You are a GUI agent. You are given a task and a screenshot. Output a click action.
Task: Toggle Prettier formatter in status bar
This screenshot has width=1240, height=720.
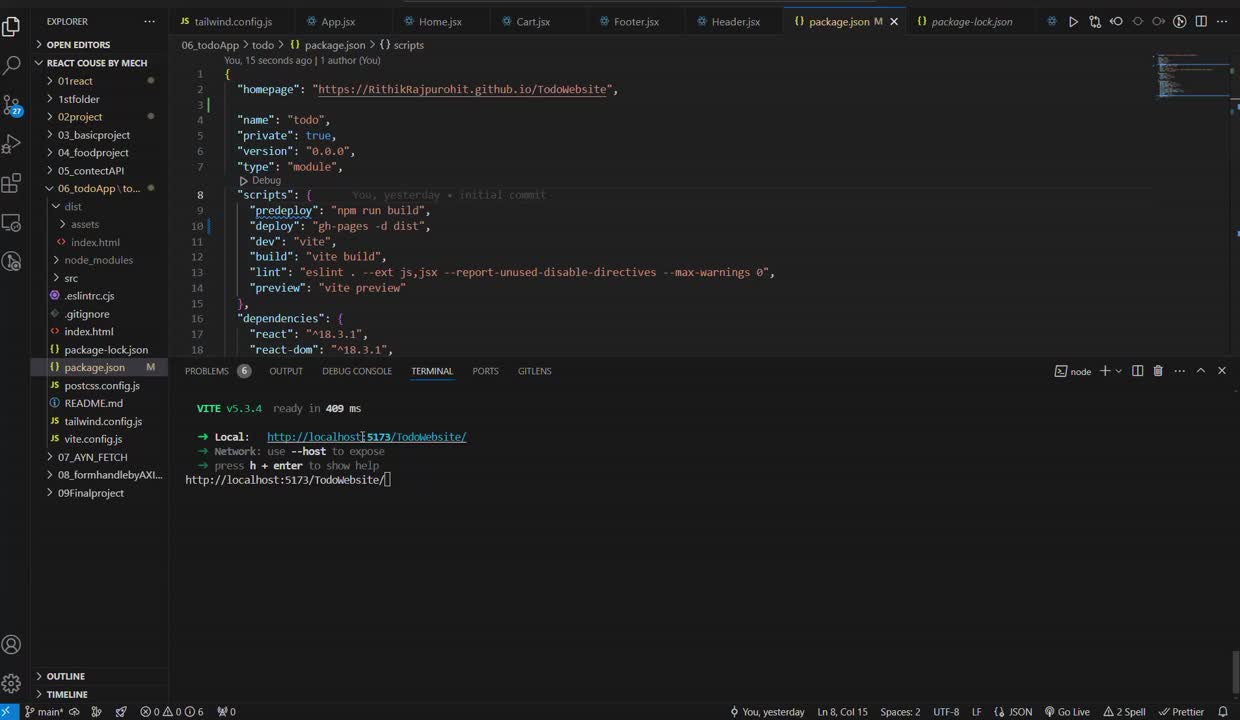pyautogui.click(x=1181, y=712)
